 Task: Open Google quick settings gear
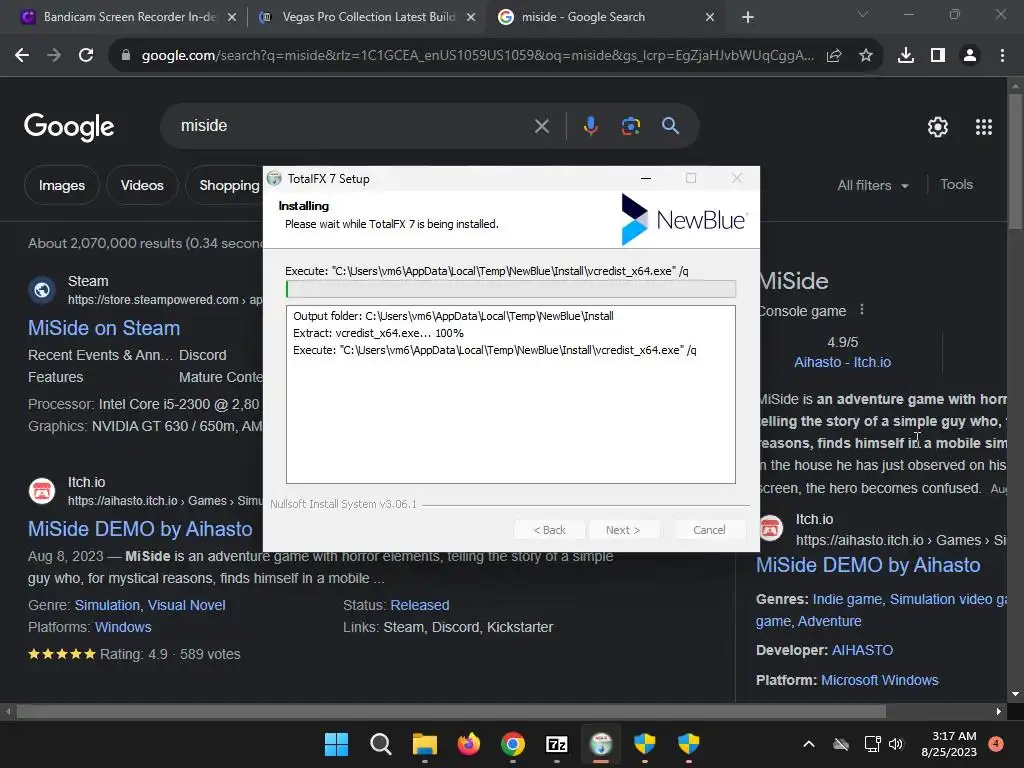(x=938, y=127)
